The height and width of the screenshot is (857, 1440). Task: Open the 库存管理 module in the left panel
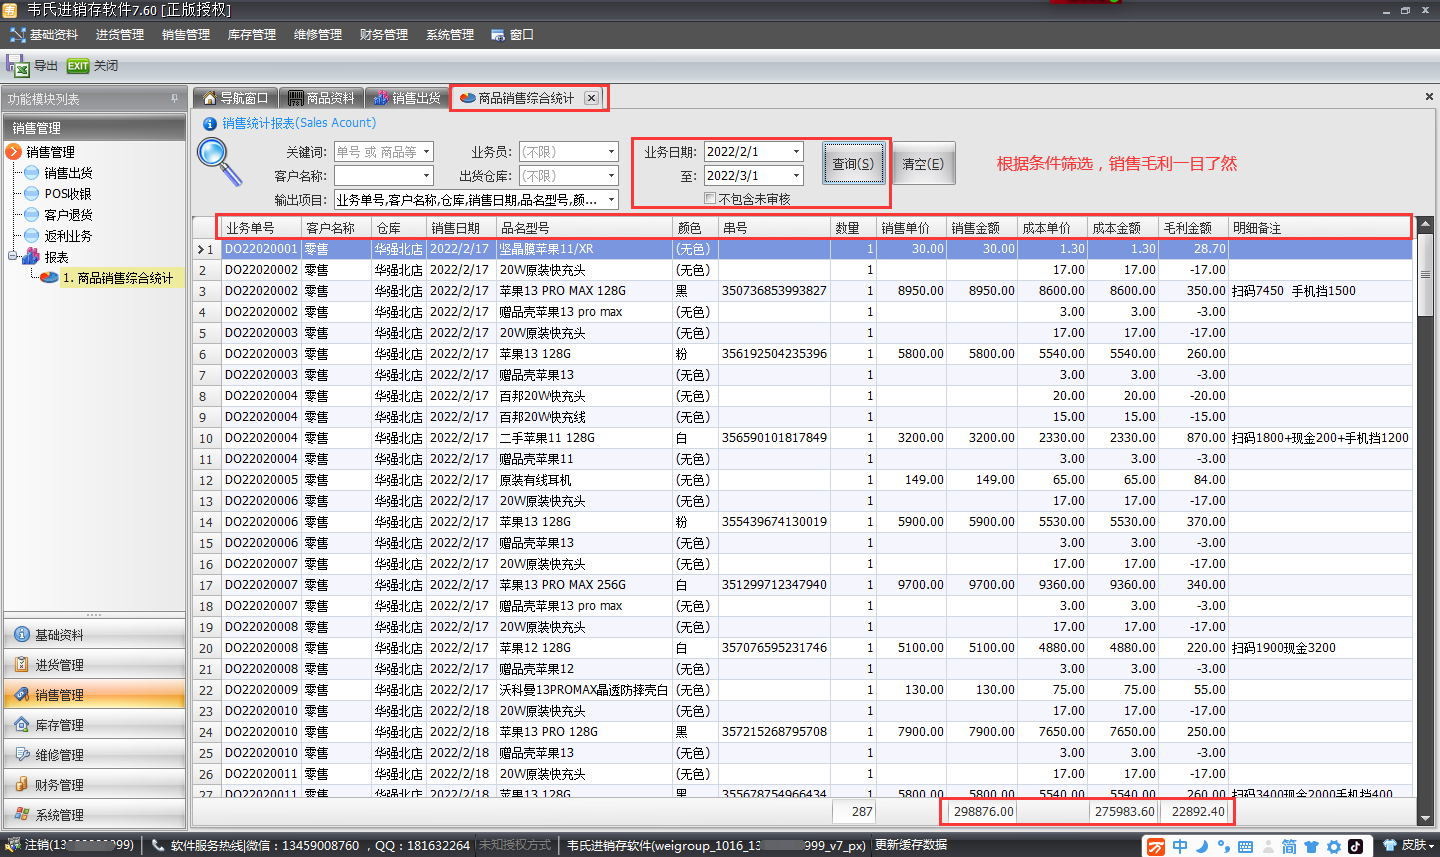tap(95, 725)
